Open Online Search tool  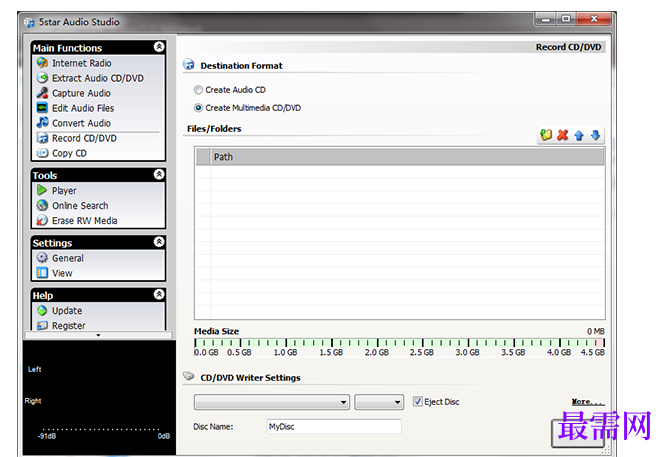pos(80,205)
